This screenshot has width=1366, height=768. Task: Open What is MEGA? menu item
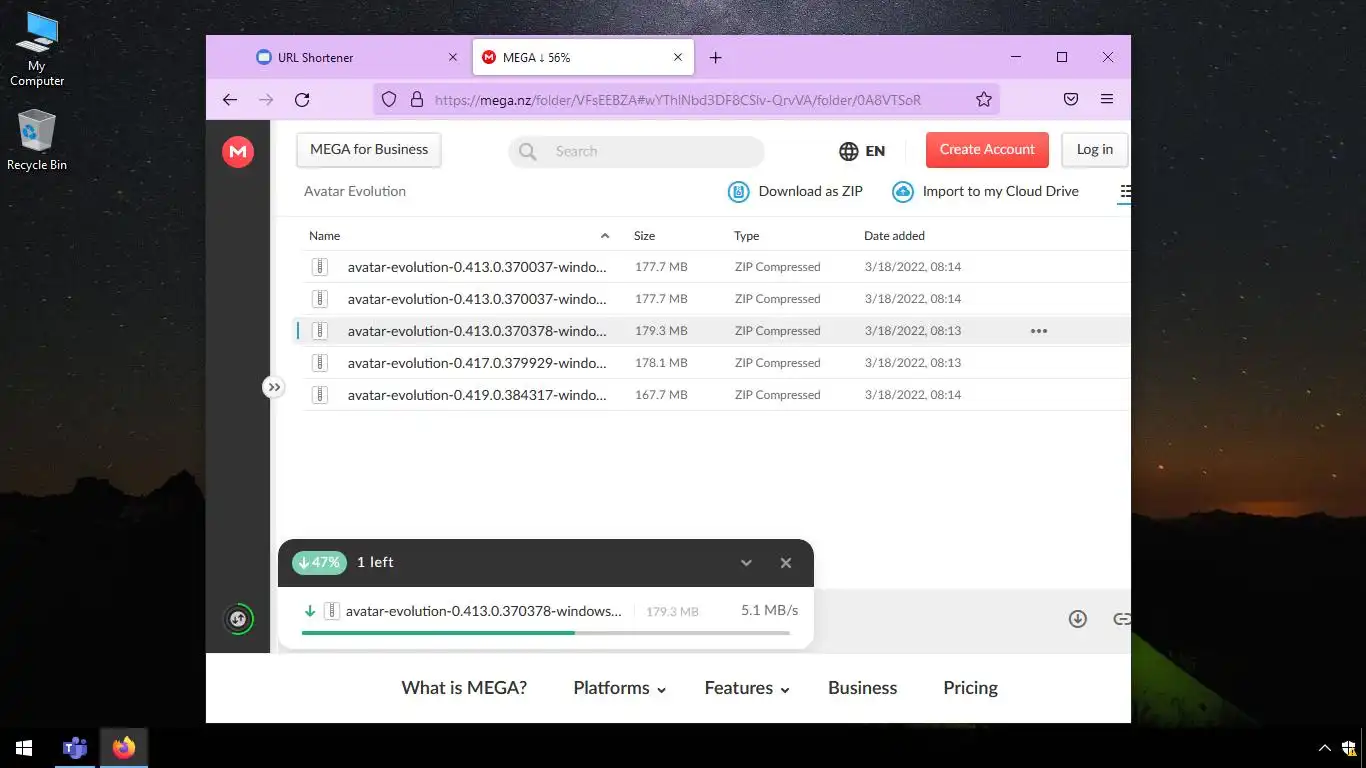(x=464, y=688)
